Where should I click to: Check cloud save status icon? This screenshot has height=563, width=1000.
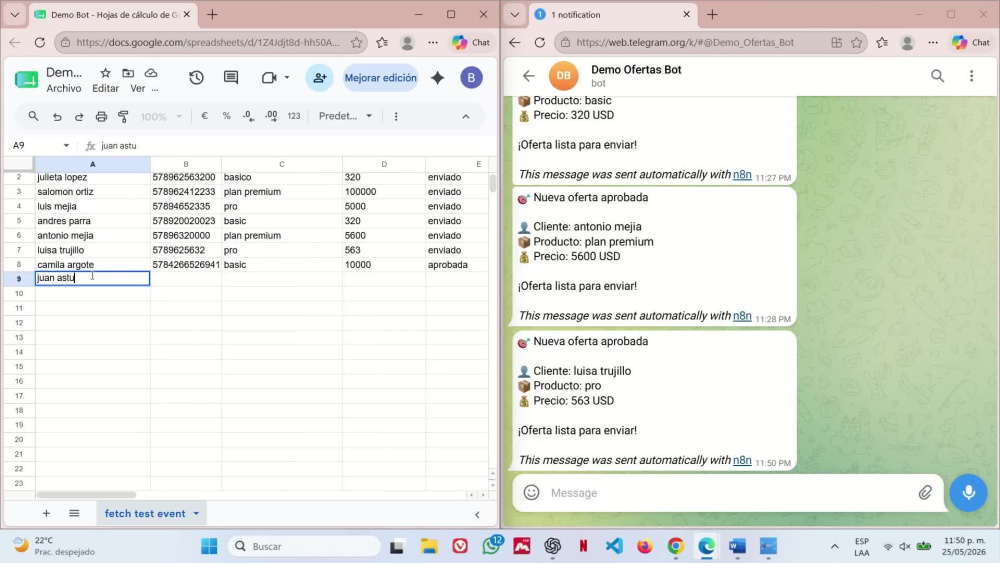tap(151, 73)
